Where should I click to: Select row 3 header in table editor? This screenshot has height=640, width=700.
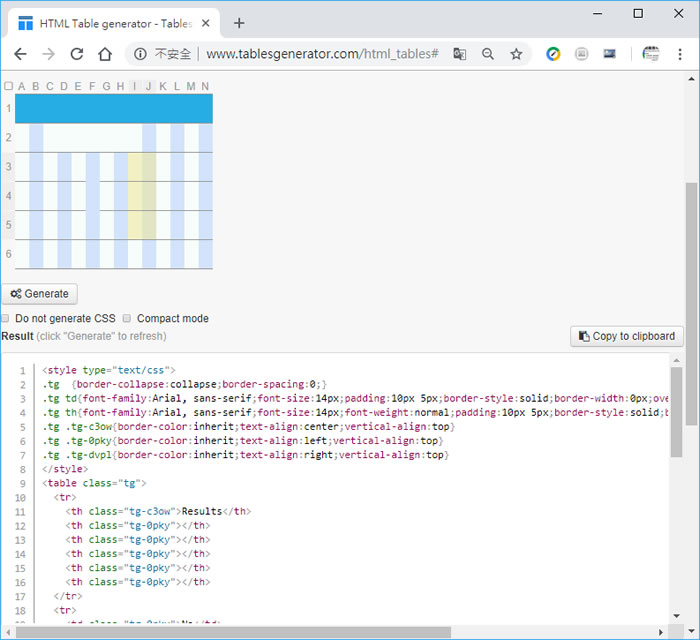8,166
